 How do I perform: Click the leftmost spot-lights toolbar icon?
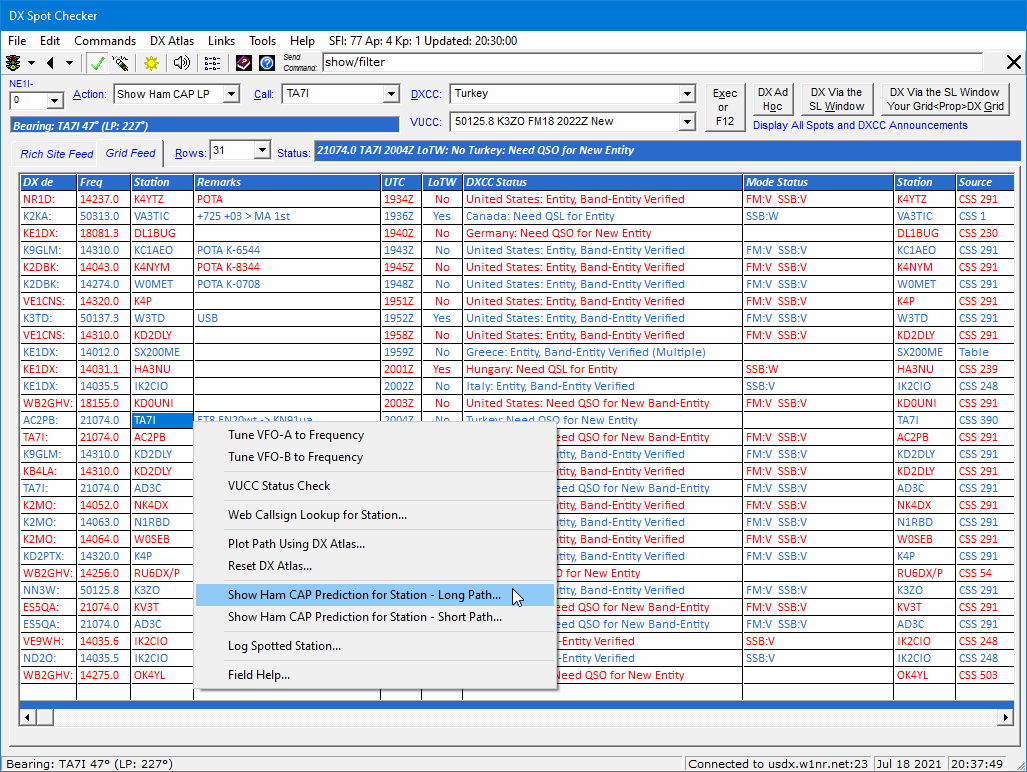[x=15, y=62]
